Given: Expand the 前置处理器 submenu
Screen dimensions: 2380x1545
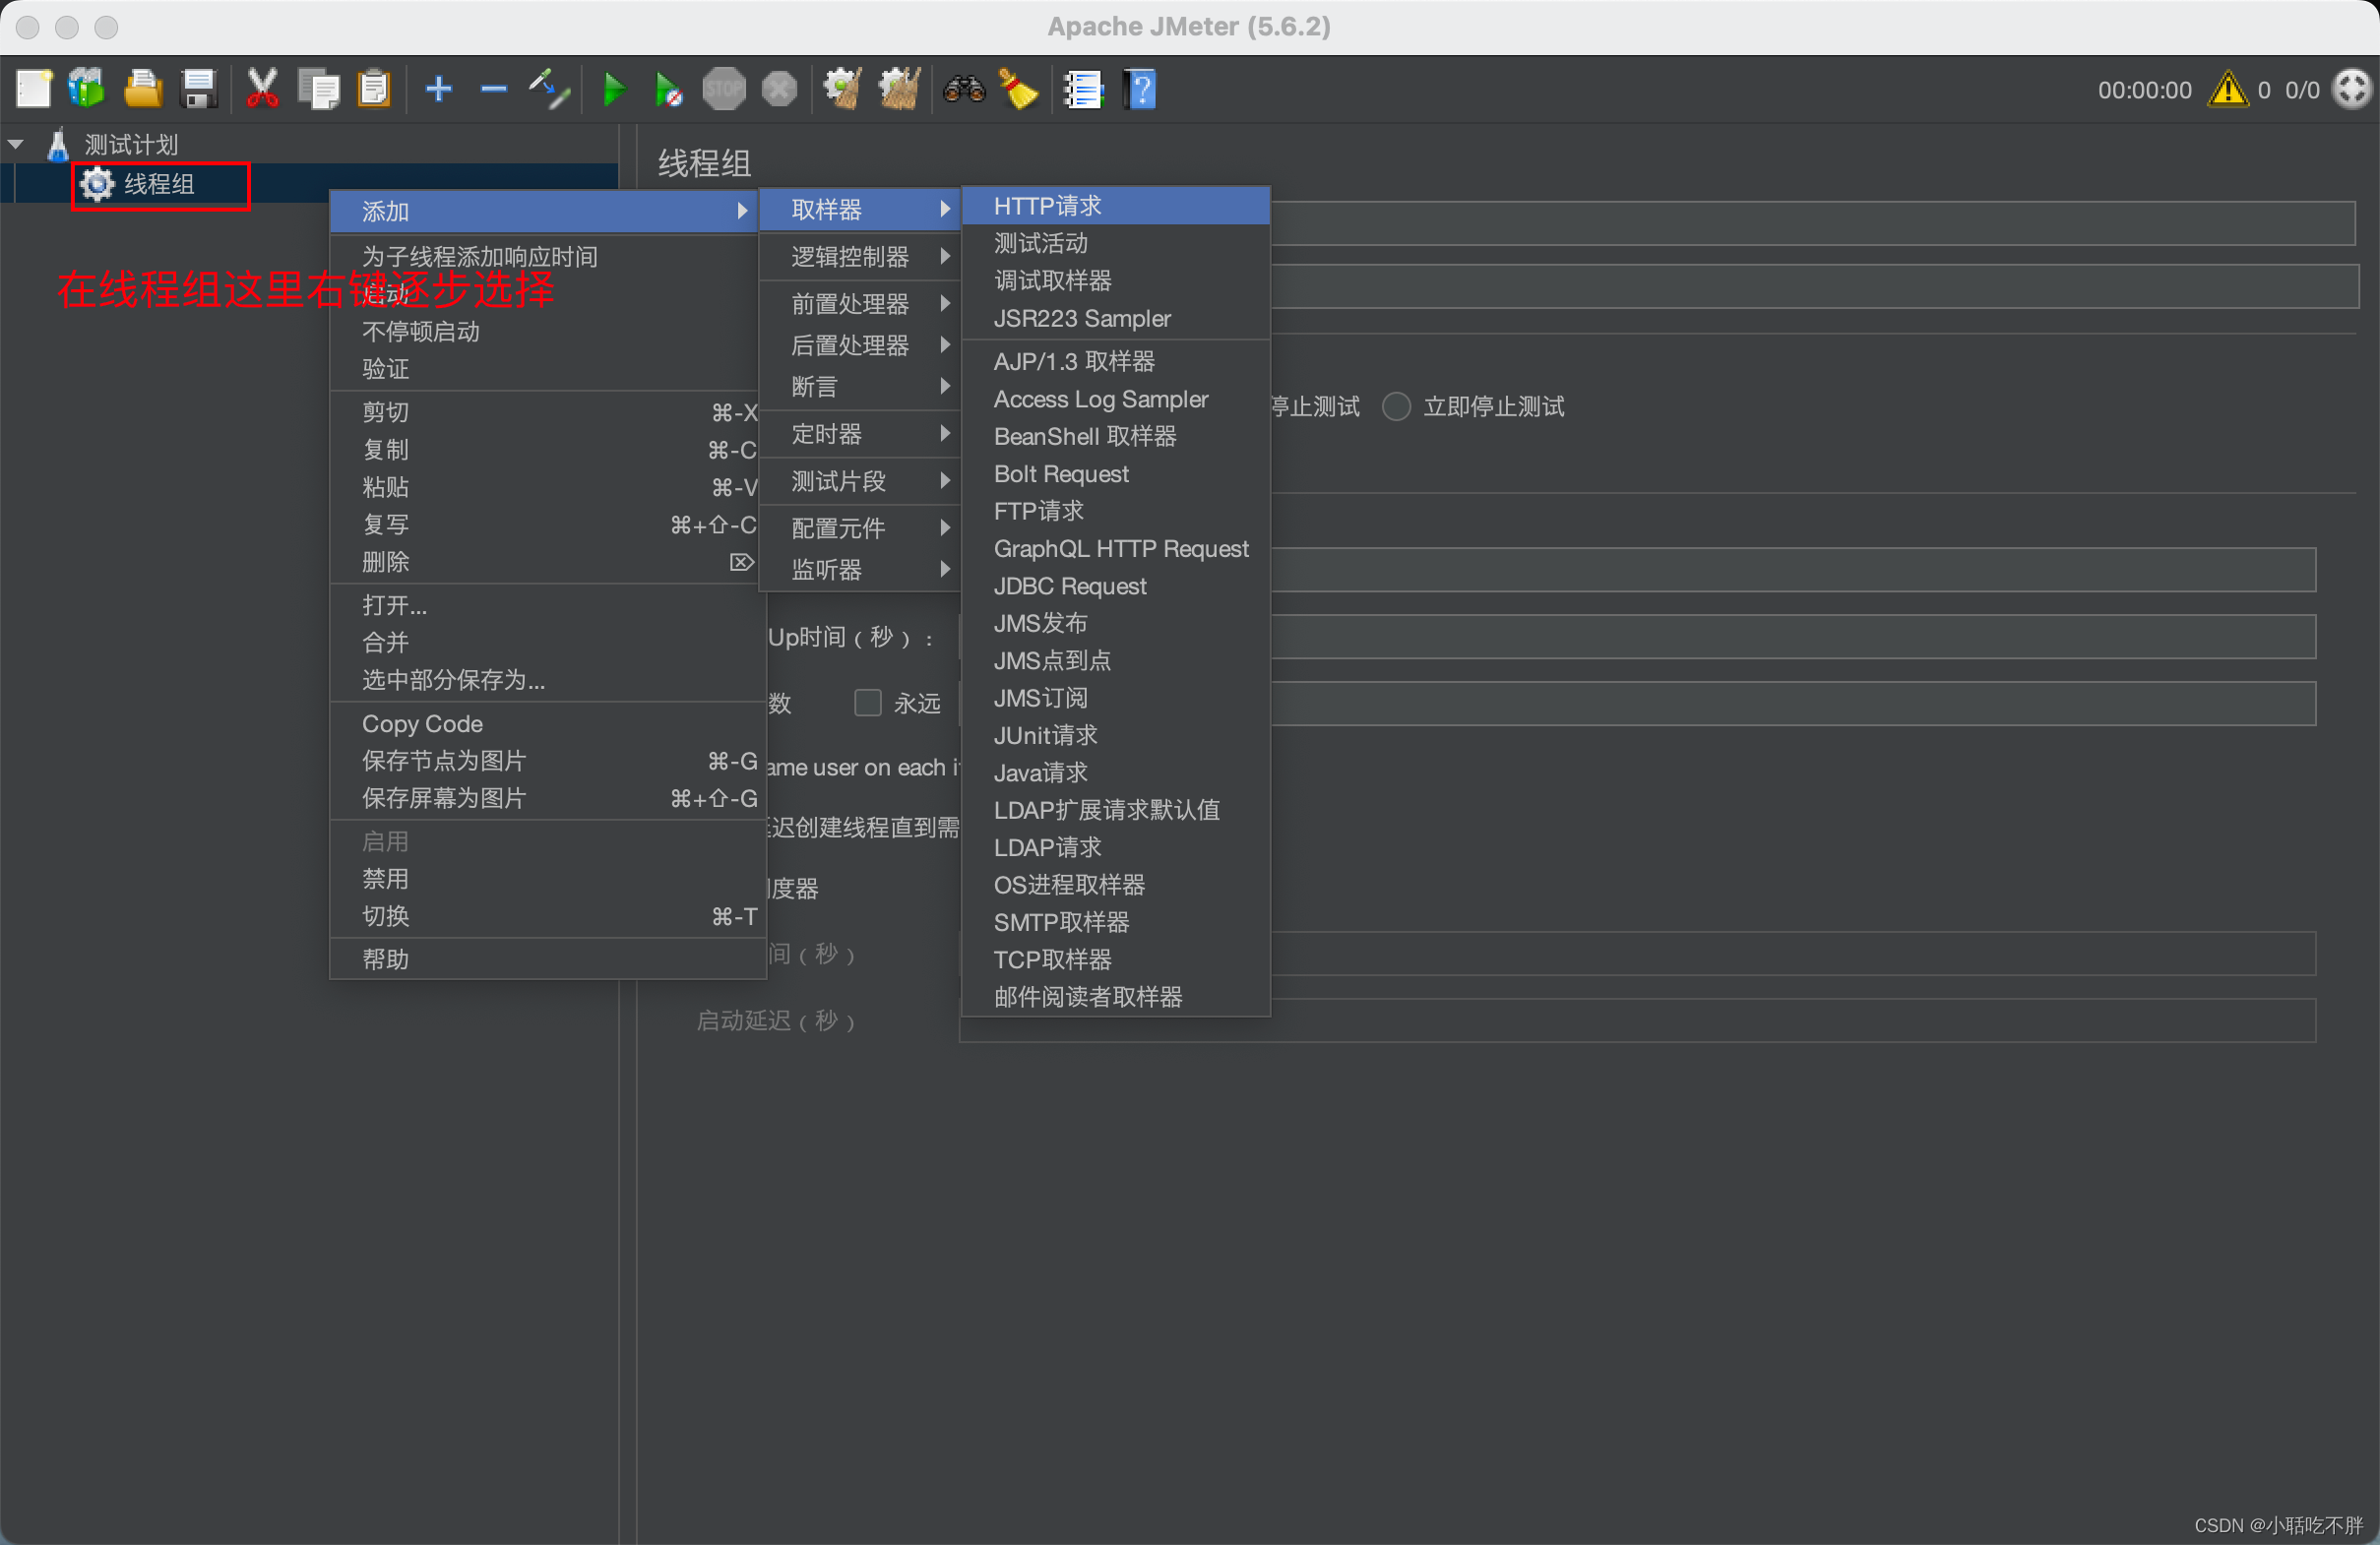Looking at the screenshot, I should [x=861, y=303].
